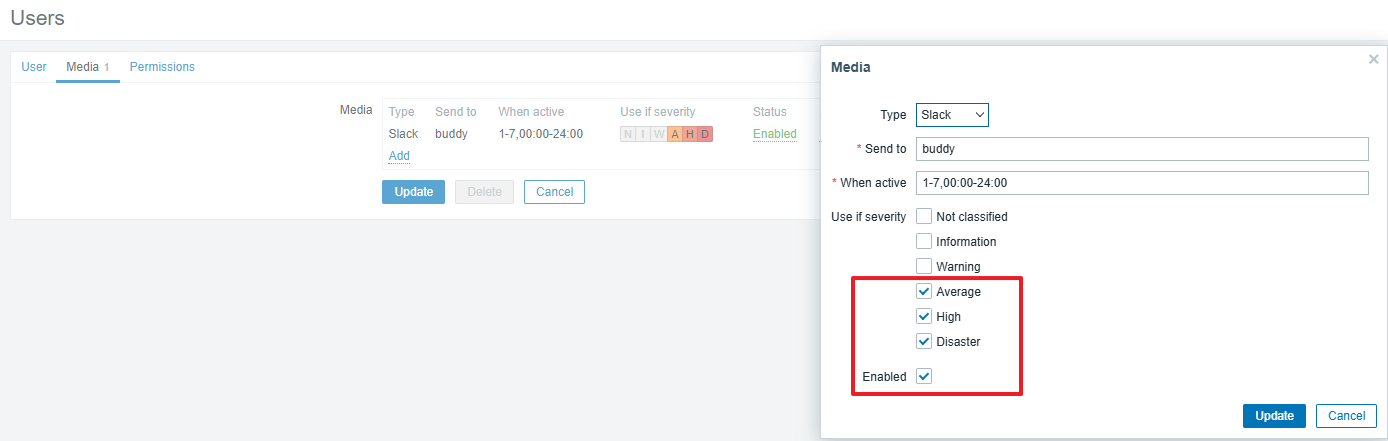The image size is (1388, 441).
Task: Close the Media dialog with X icon
Action: 1374,59
